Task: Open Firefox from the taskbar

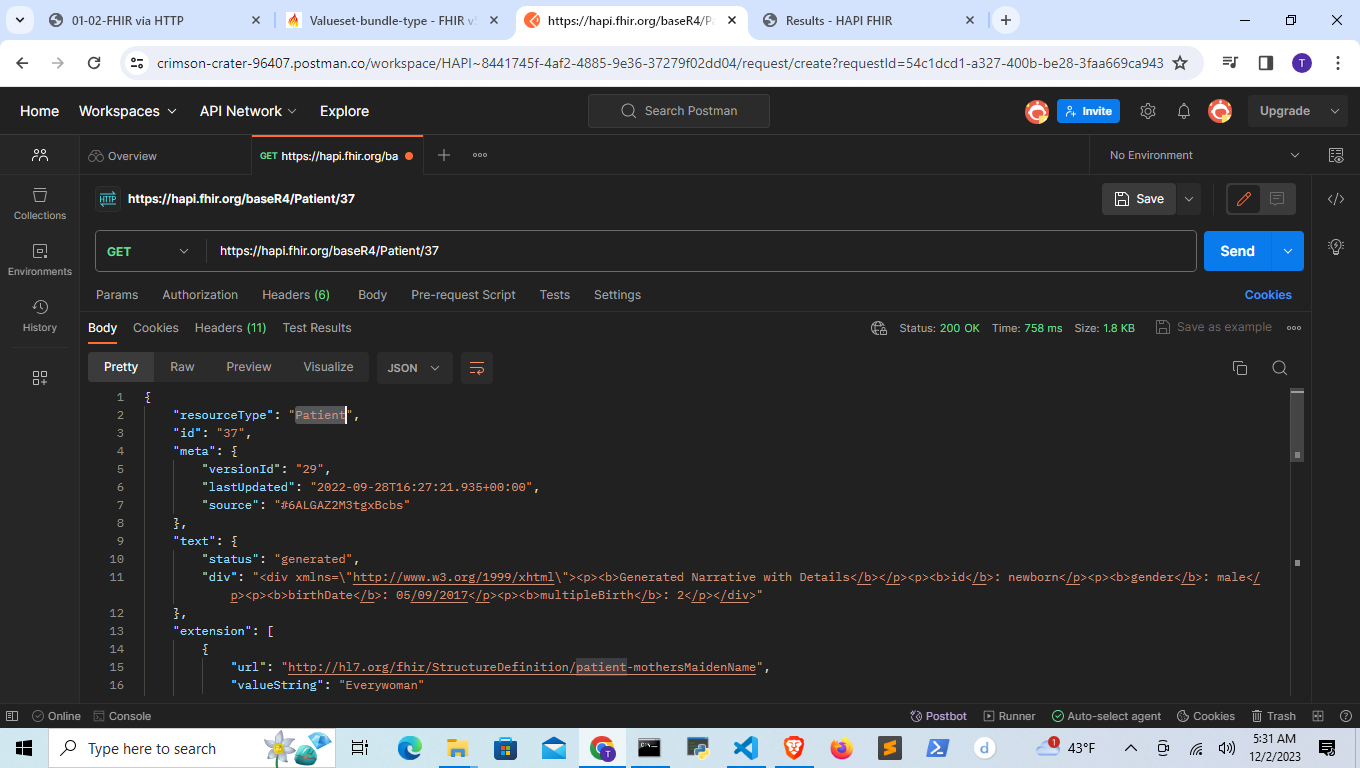Action: [841, 748]
